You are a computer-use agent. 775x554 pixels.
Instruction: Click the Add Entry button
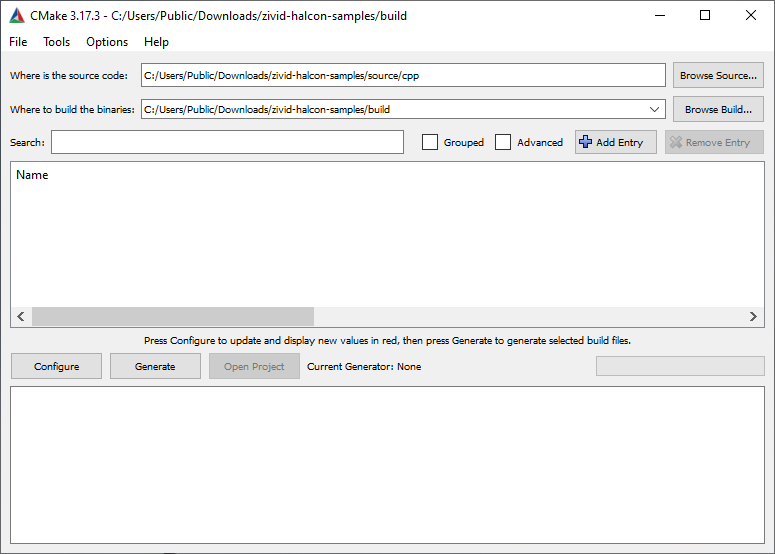616,142
